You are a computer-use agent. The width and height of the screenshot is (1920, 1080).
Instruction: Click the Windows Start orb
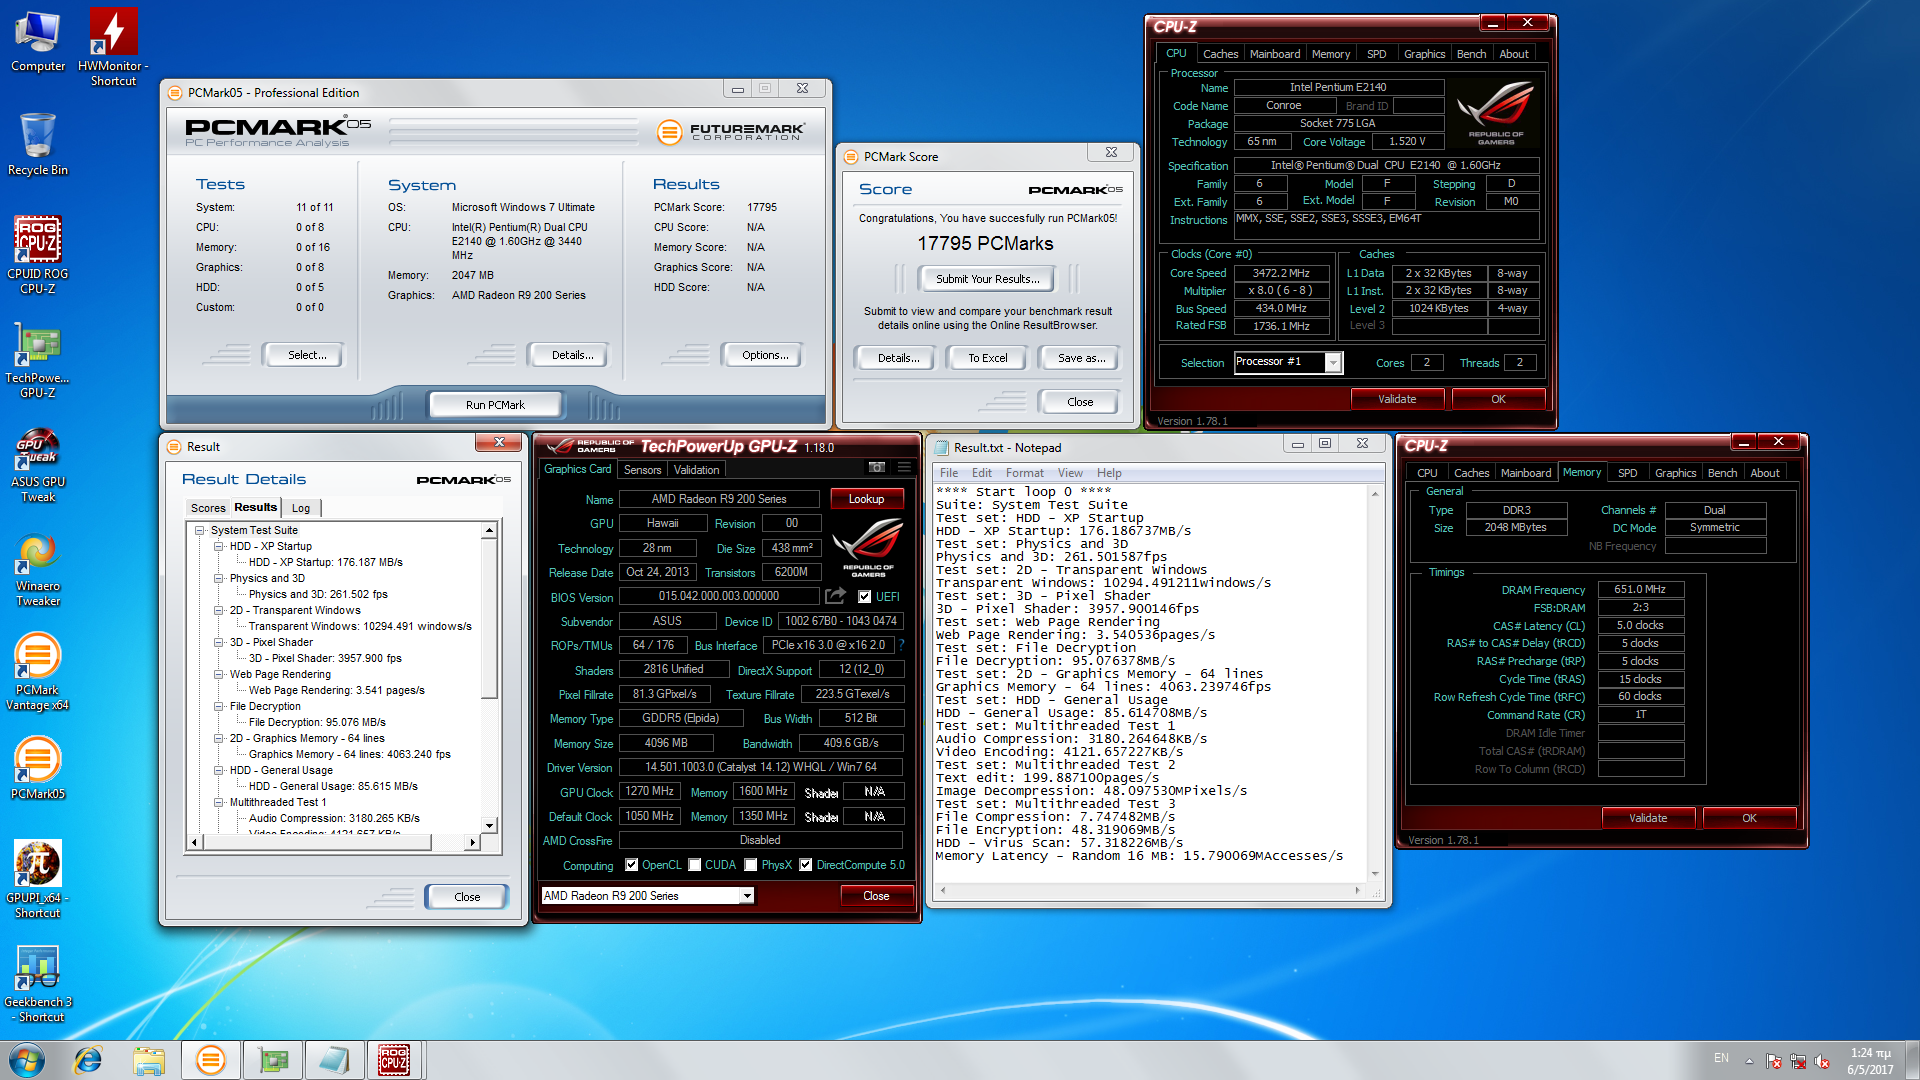tap(27, 1060)
